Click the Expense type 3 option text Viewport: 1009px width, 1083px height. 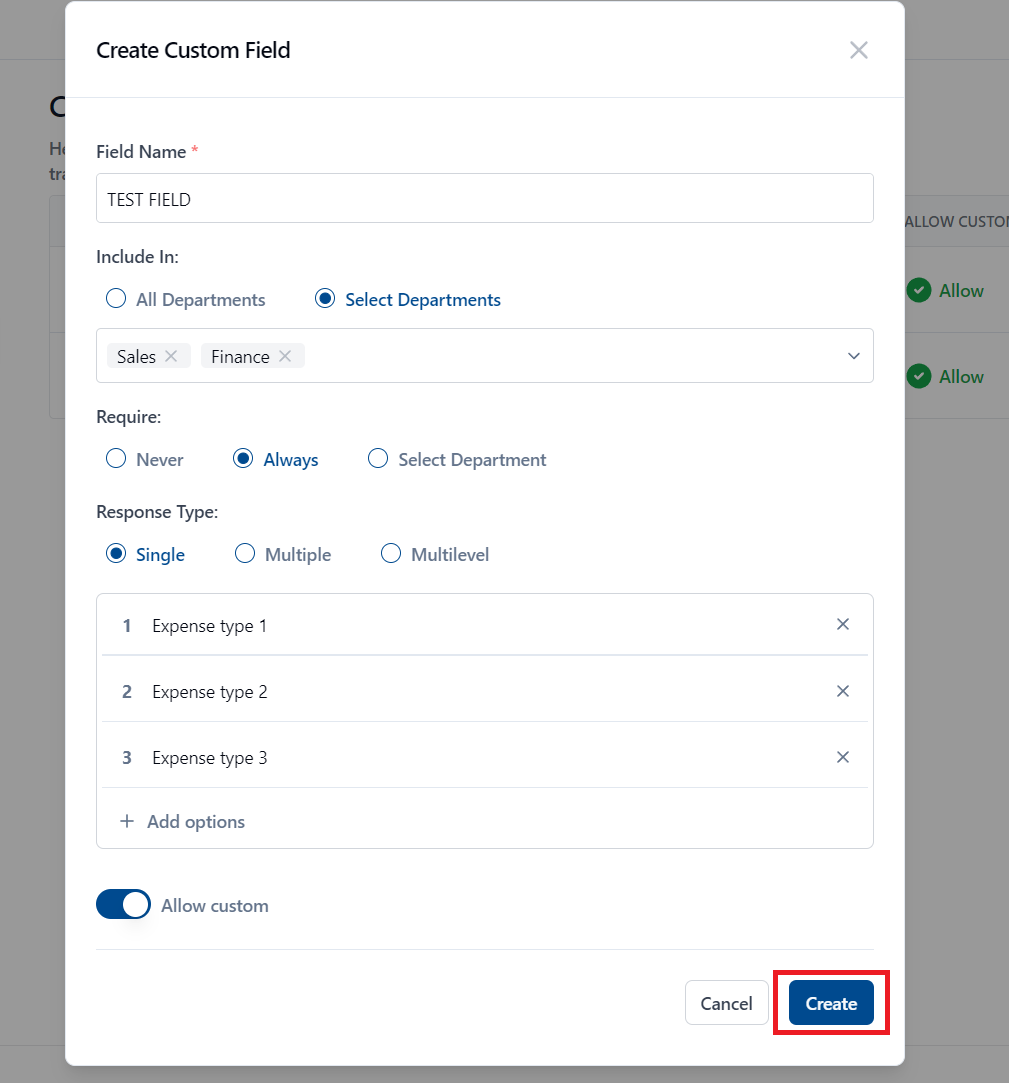pos(209,758)
